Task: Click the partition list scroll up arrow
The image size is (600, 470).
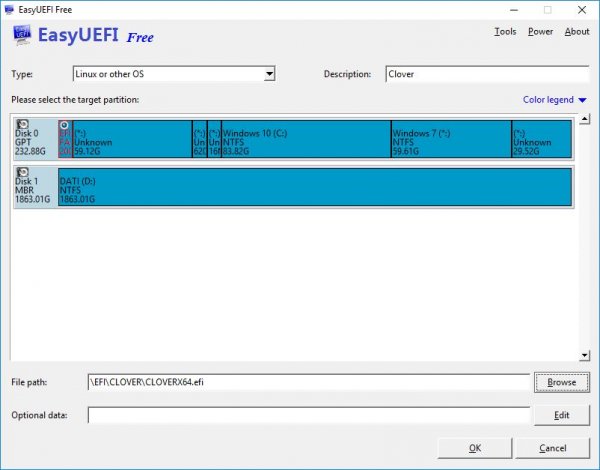Action: [584, 119]
